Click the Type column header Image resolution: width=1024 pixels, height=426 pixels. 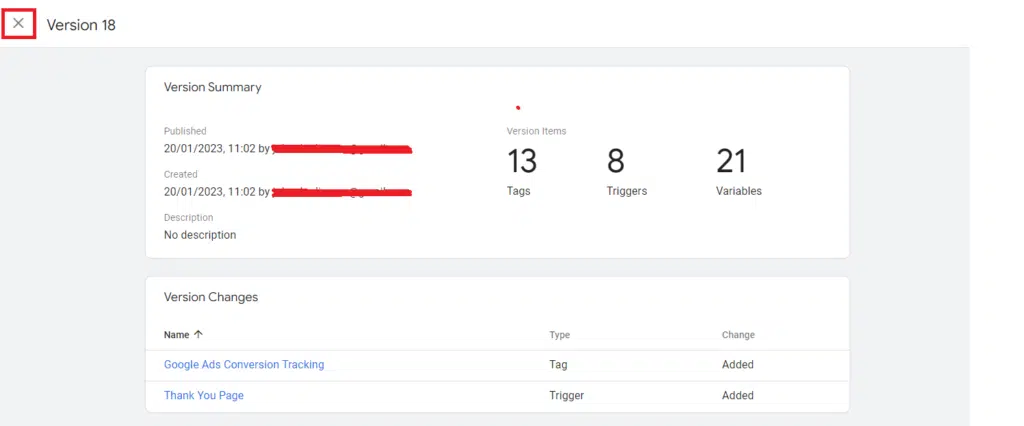pyautogui.click(x=559, y=335)
